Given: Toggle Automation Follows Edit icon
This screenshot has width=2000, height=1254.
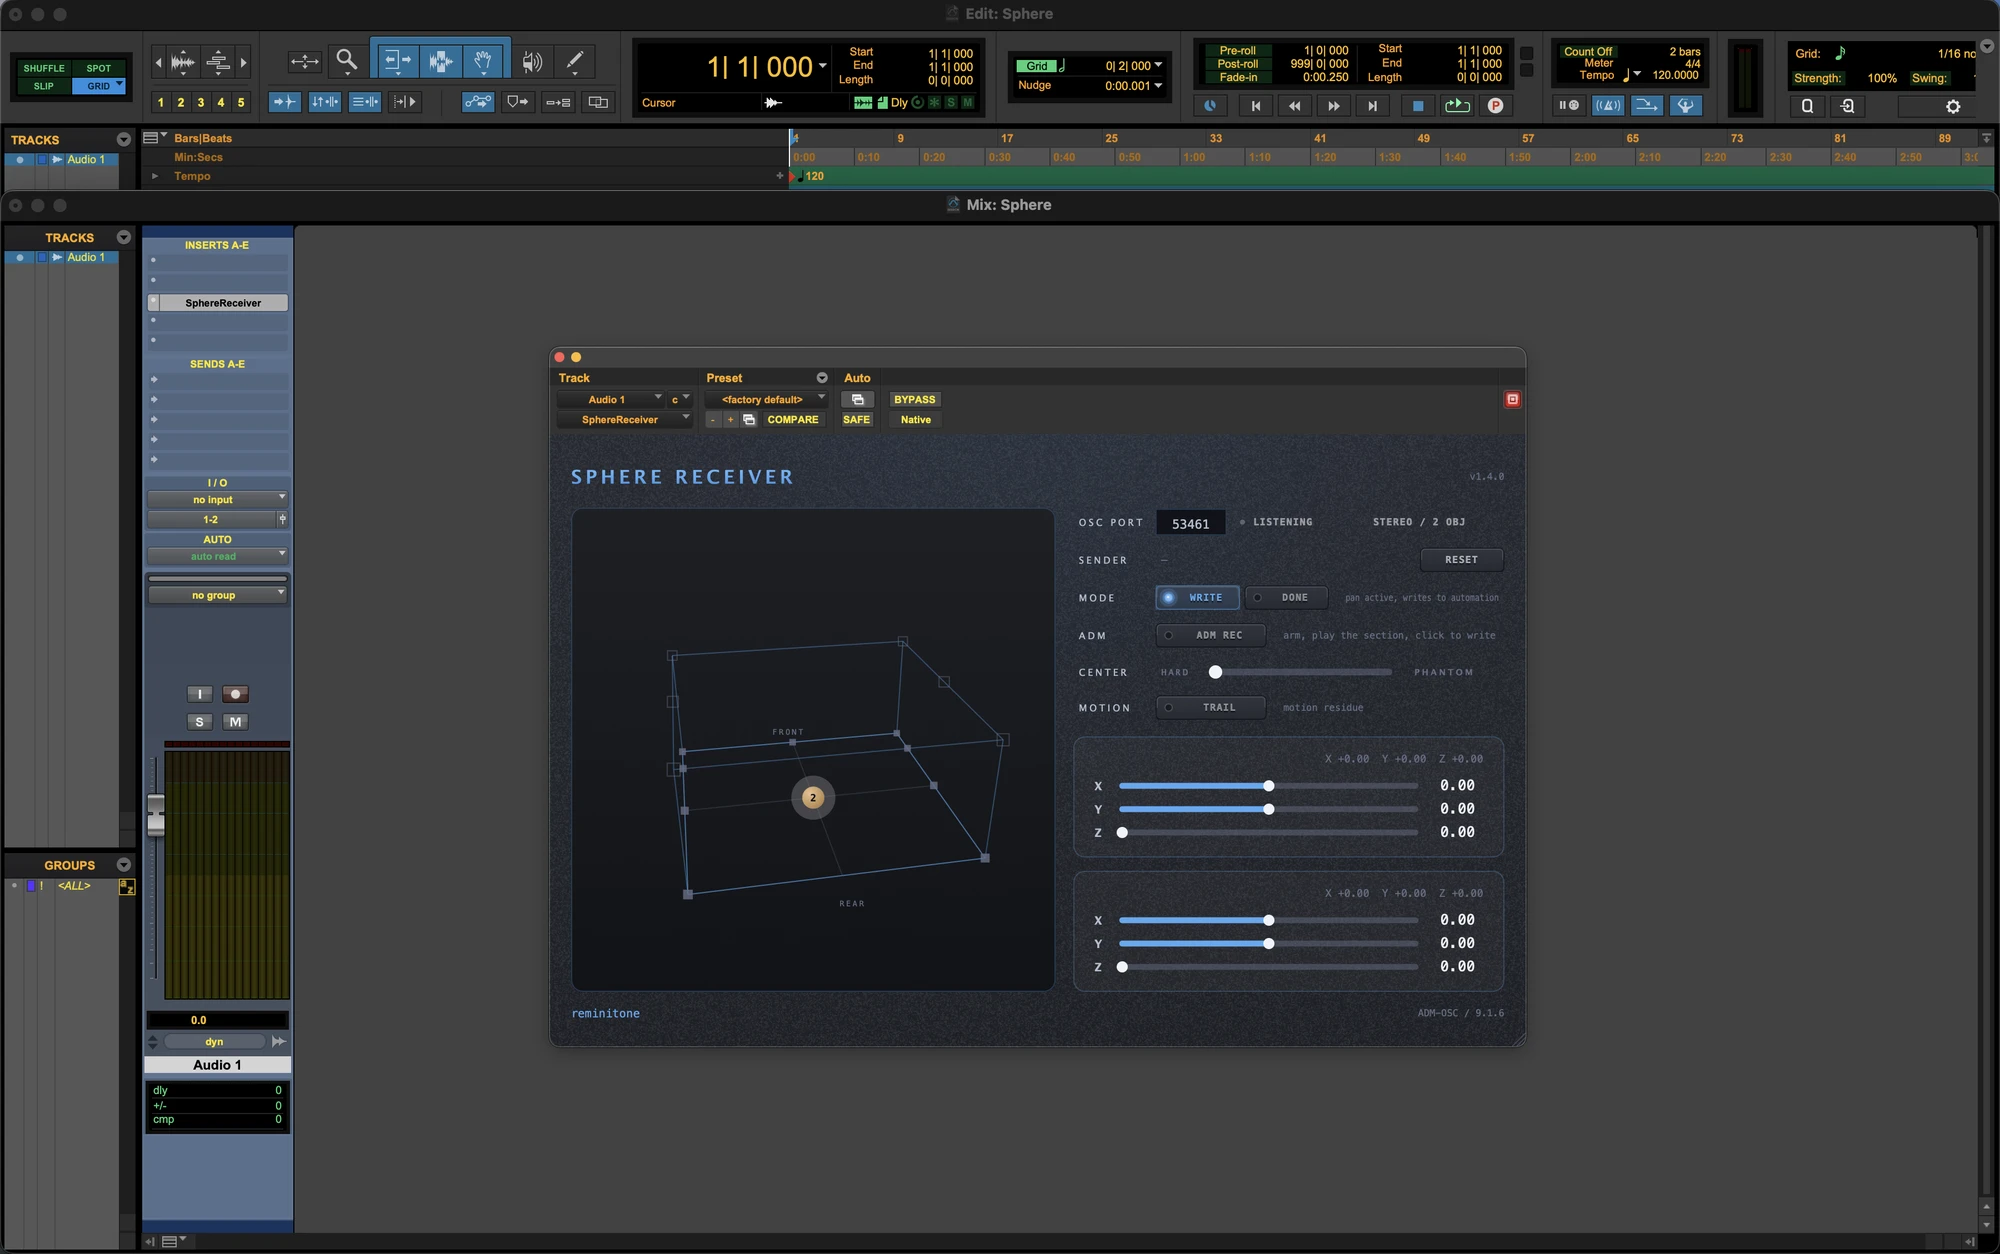Looking at the screenshot, I should (x=478, y=102).
